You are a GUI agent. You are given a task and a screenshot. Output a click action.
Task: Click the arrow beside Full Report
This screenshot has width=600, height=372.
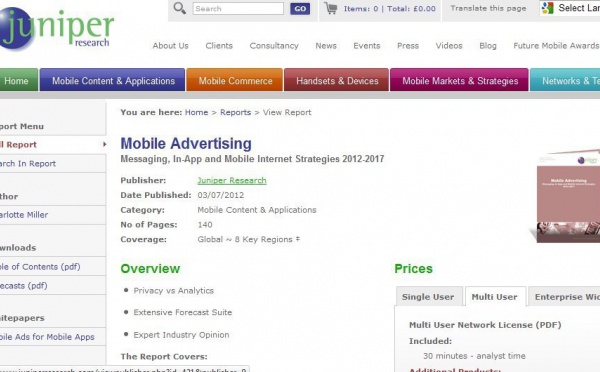pos(104,144)
